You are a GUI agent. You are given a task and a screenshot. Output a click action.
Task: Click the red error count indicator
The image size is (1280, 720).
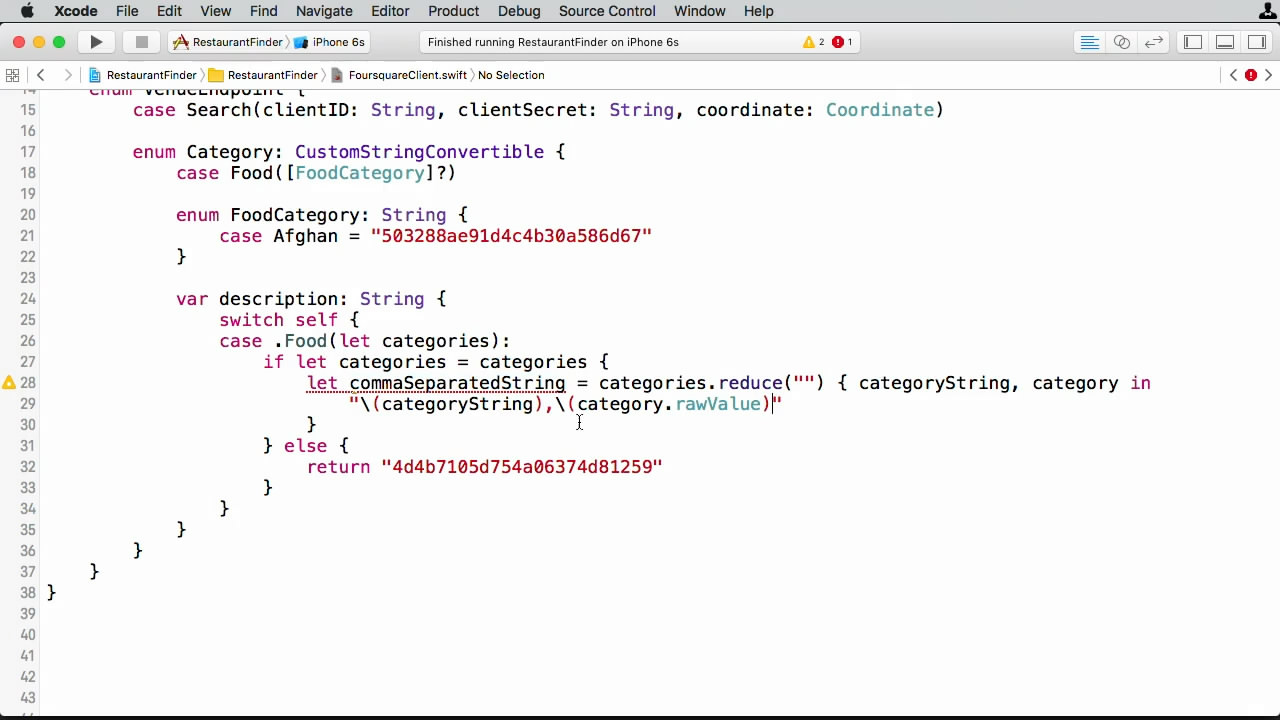[842, 42]
